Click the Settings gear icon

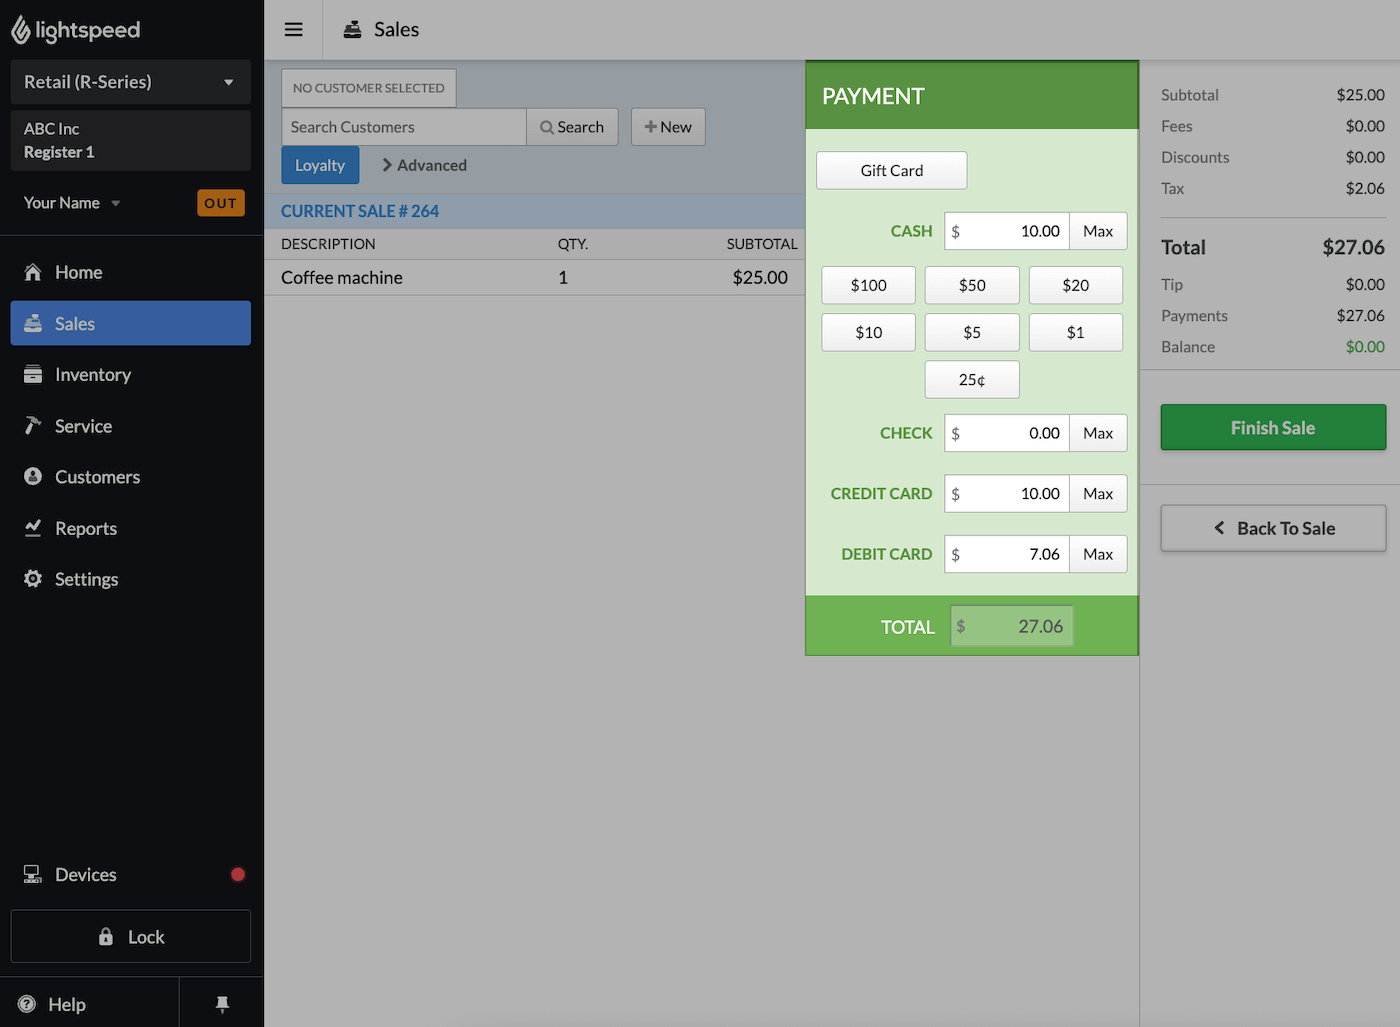click(33, 579)
